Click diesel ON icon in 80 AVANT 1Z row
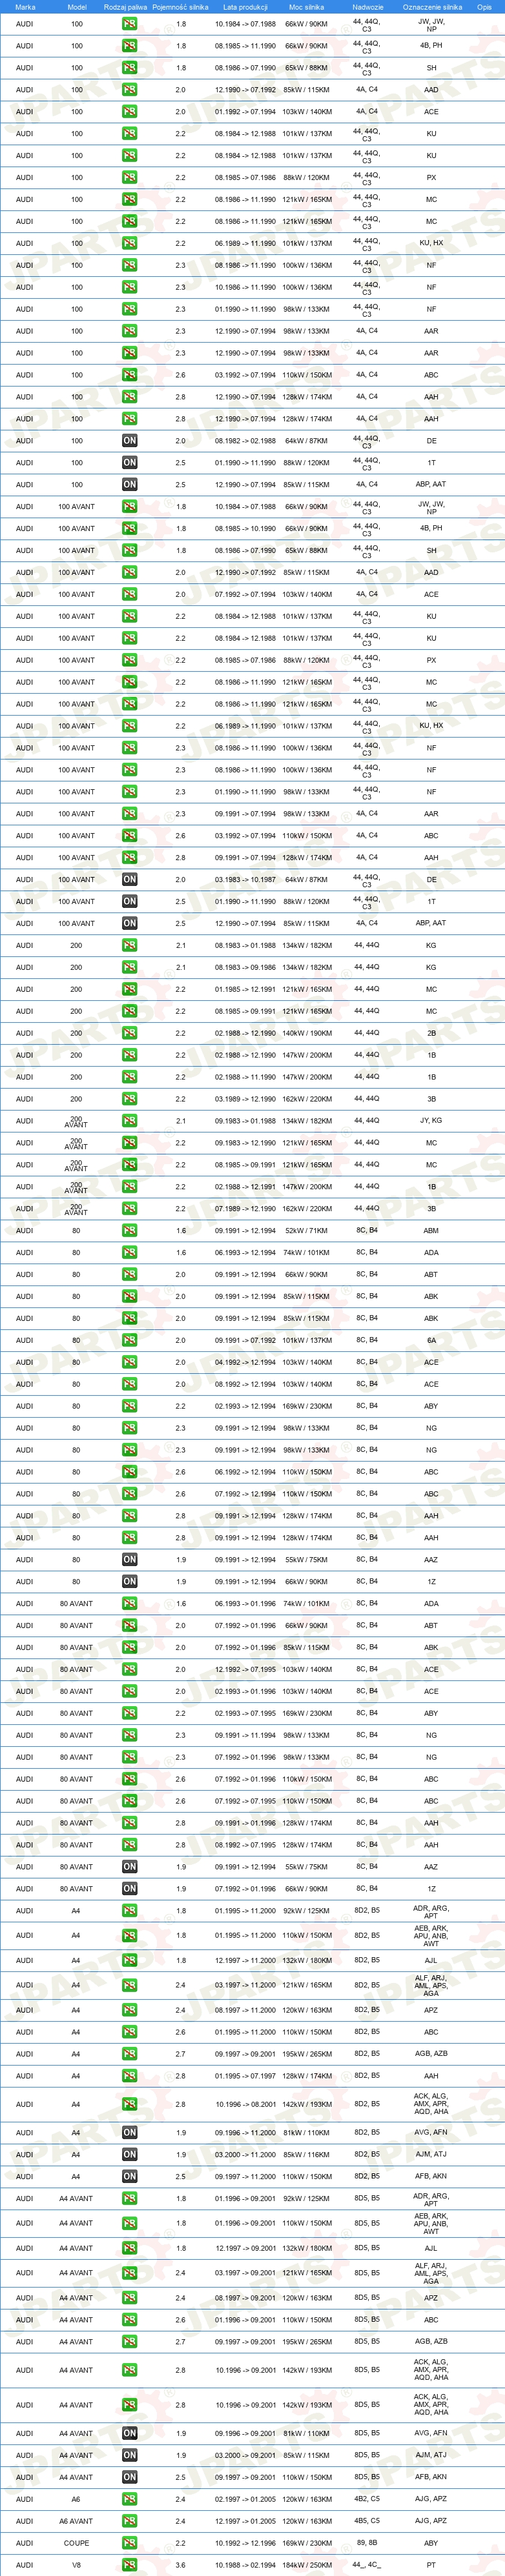Image resolution: width=505 pixels, height=2576 pixels. coord(129,1888)
